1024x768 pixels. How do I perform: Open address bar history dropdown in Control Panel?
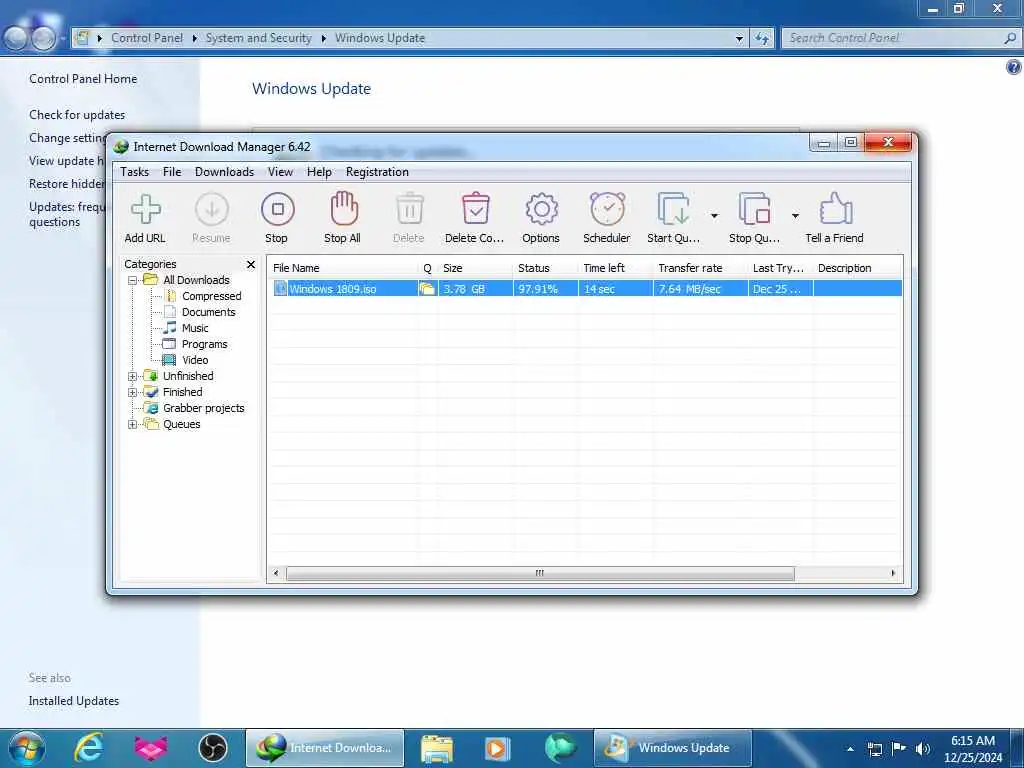(x=739, y=39)
